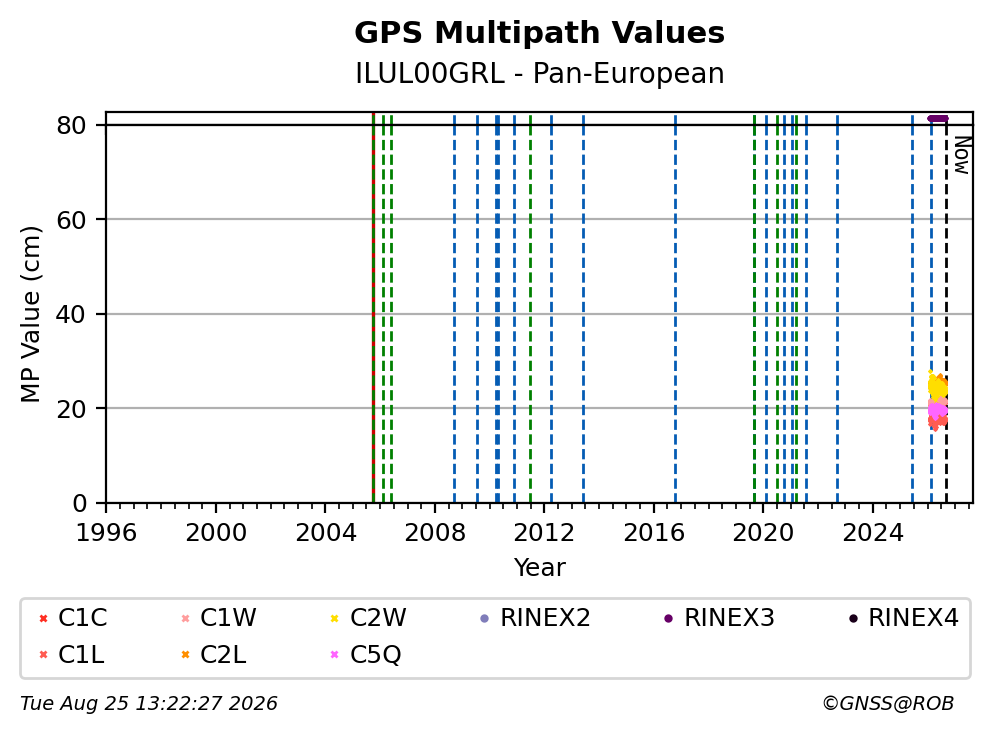992x734 pixels.
Task: Click the chart title GPS Multipath Values
Action: [539, 33]
